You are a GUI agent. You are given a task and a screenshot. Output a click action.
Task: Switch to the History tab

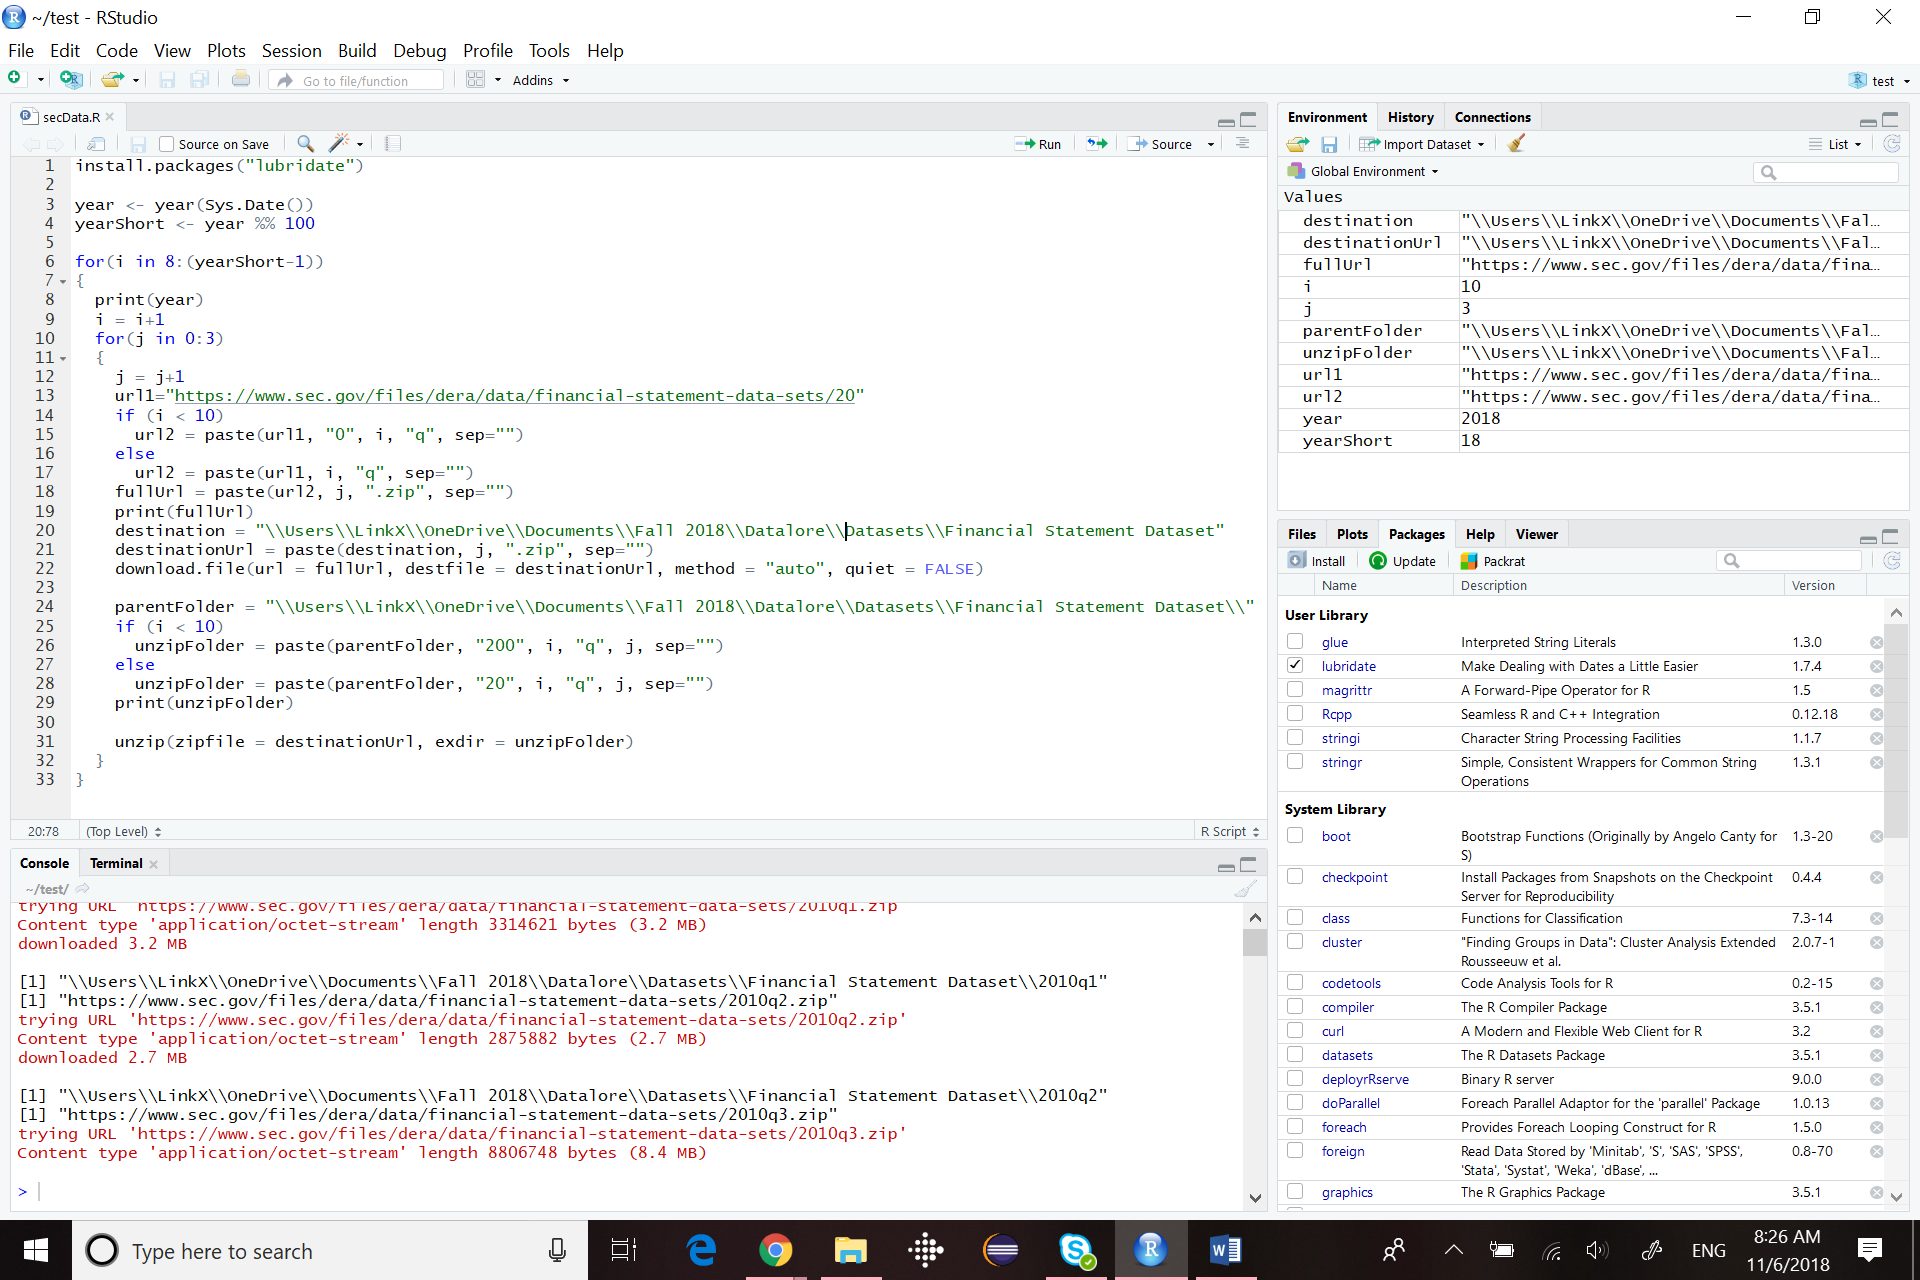(1410, 118)
